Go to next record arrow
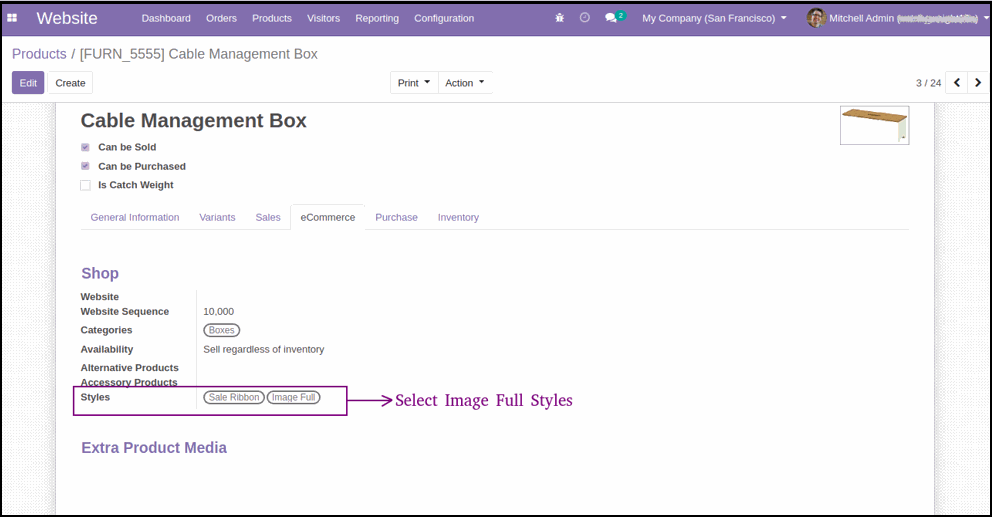The image size is (992, 517). coord(977,83)
